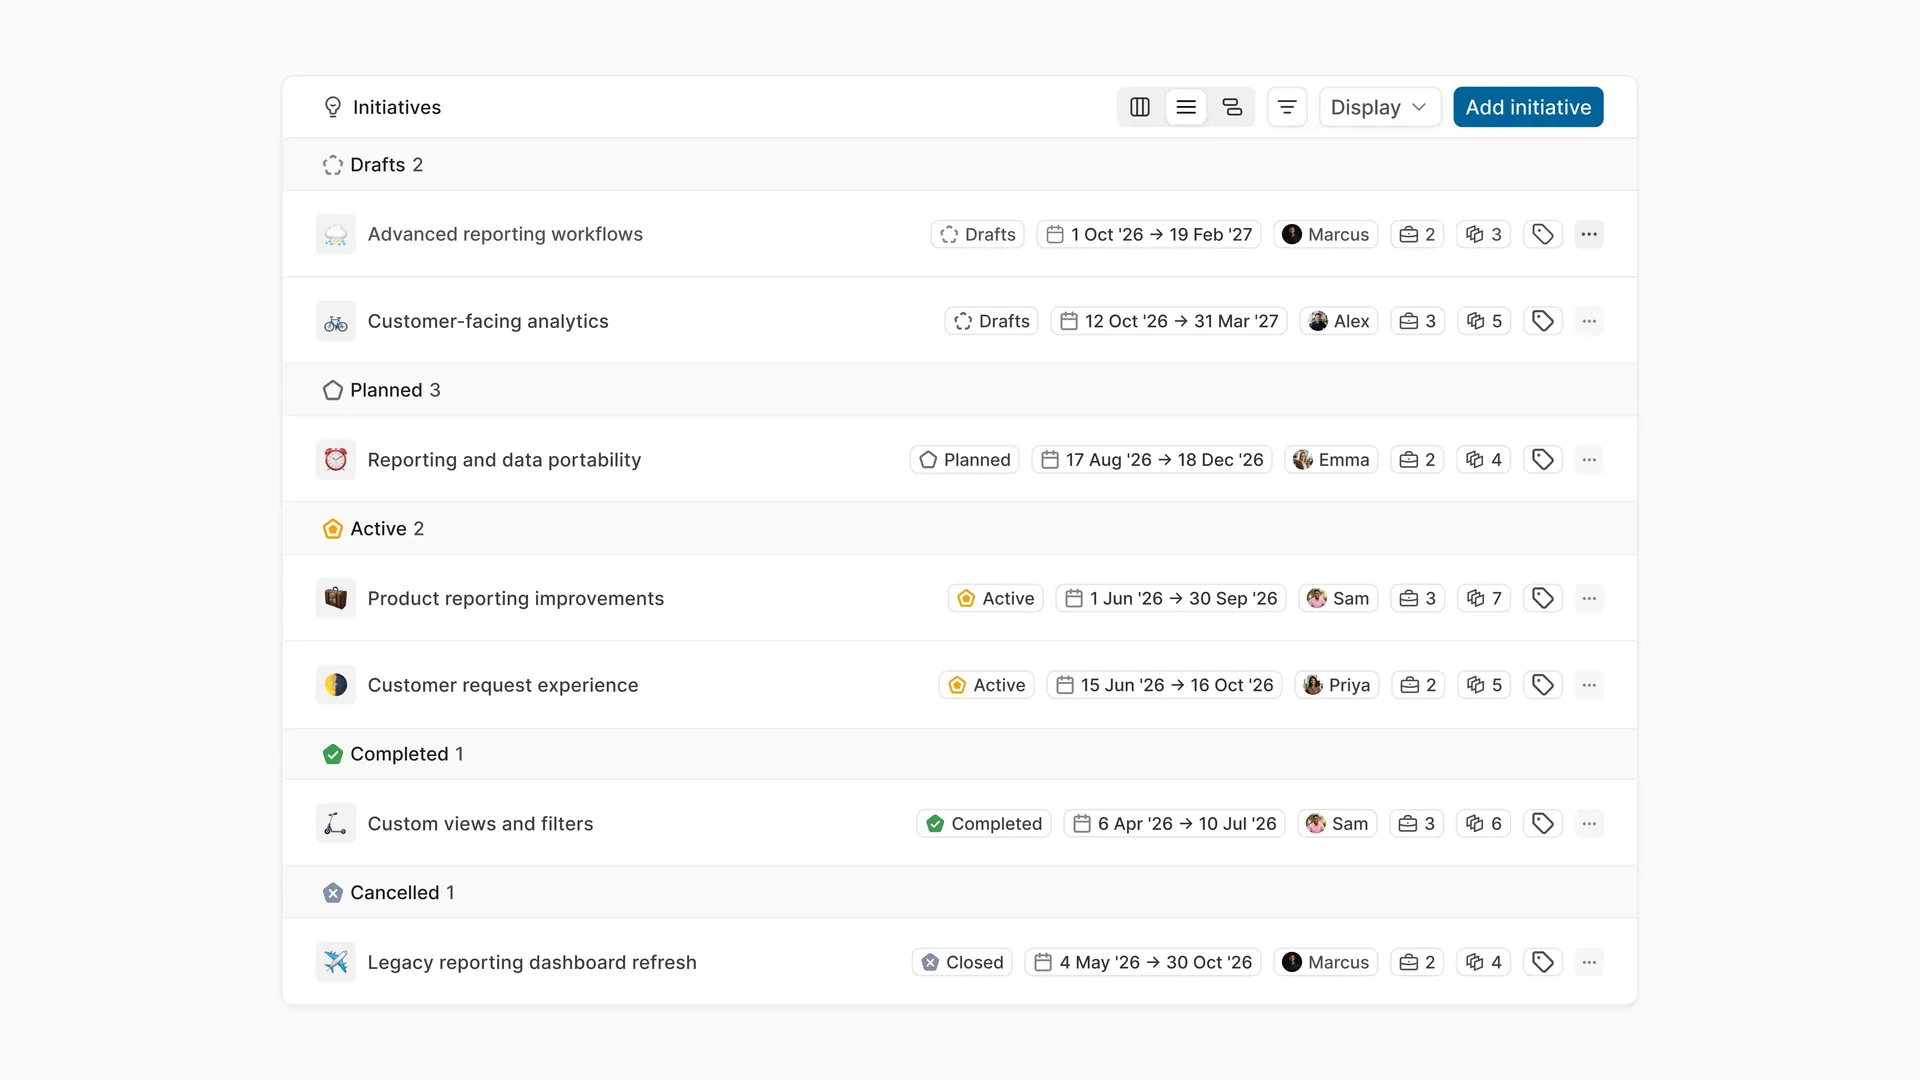
Task: Change owner Sam on Custom views and filters
Action: coord(1337,824)
